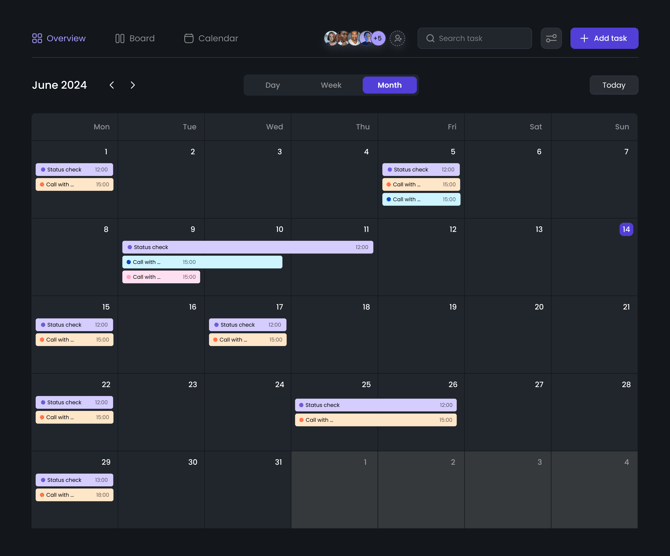Open the Status check spanning June 9–11

247,247
